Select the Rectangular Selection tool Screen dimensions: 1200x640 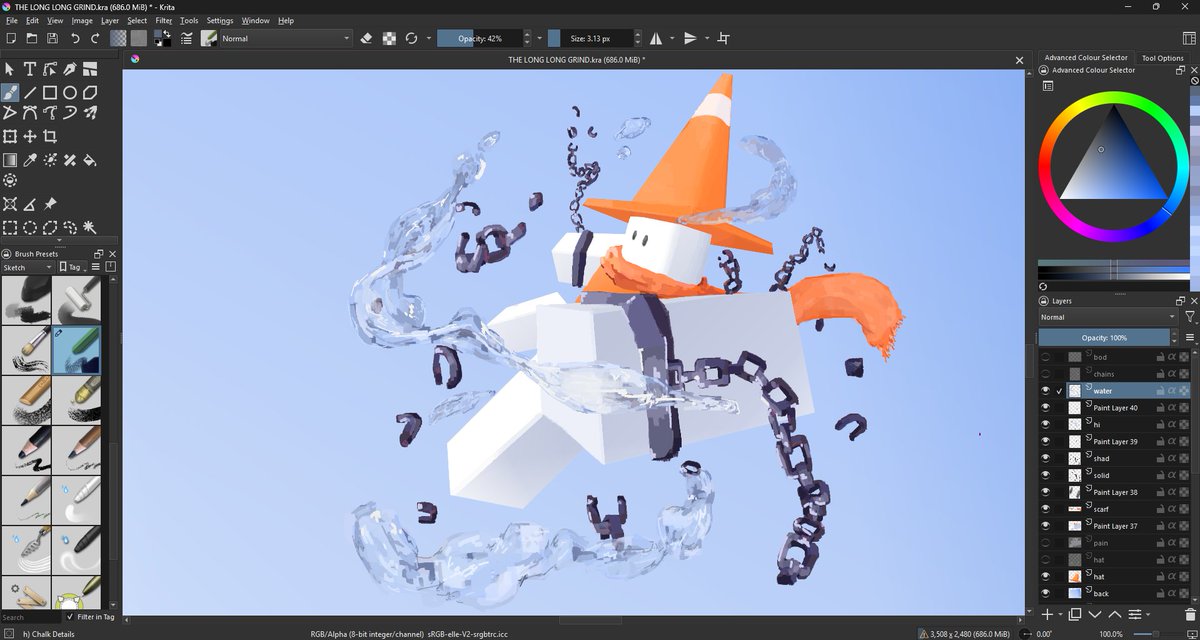[10, 227]
